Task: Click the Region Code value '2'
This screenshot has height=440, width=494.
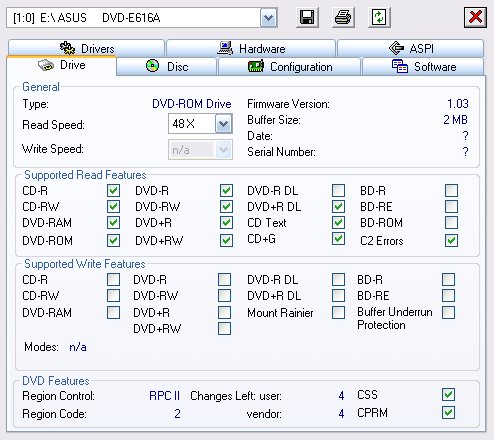Action: click(x=177, y=414)
